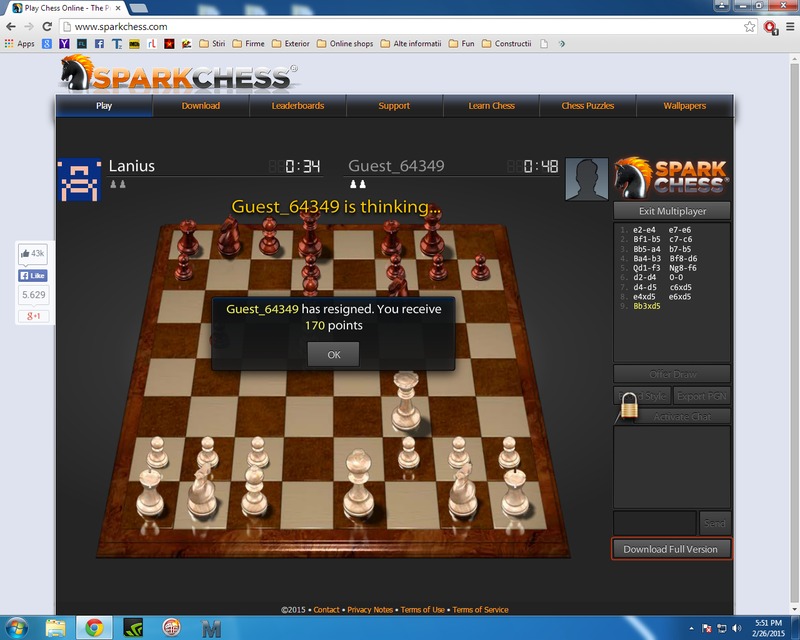Click the Exit Multiplayer button
Viewport: 800px width, 640px height.
click(x=672, y=211)
